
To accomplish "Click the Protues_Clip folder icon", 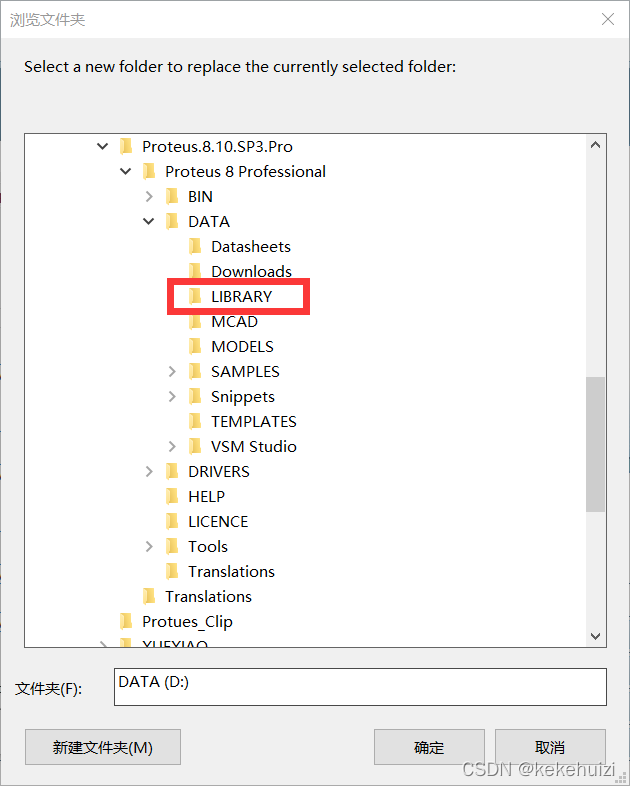I will 126,621.
